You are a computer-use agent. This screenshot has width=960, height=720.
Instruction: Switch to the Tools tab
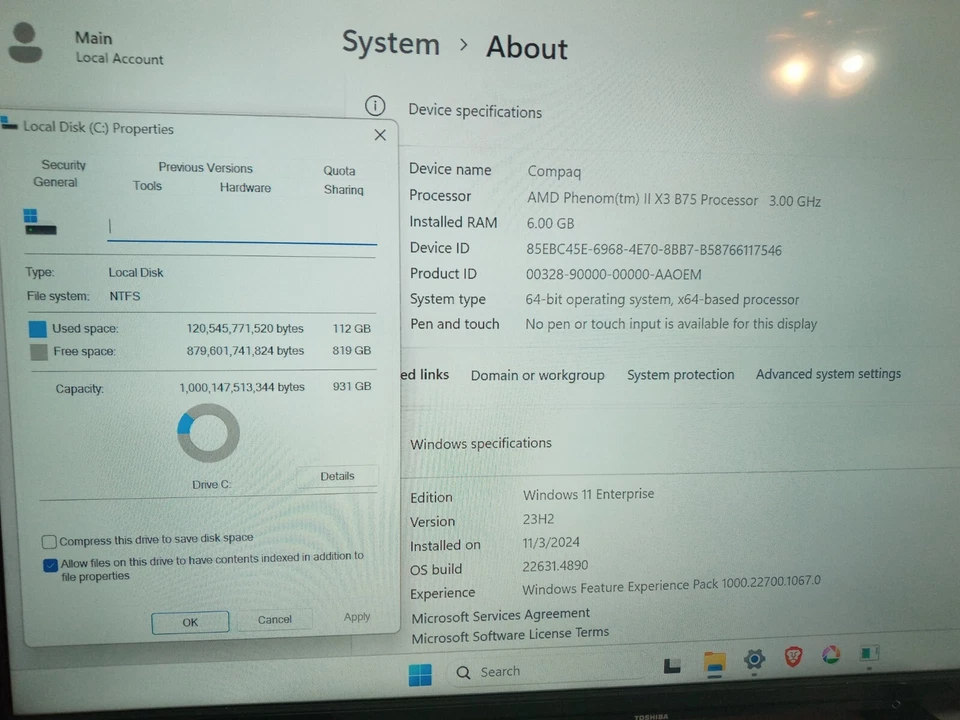[147, 185]
